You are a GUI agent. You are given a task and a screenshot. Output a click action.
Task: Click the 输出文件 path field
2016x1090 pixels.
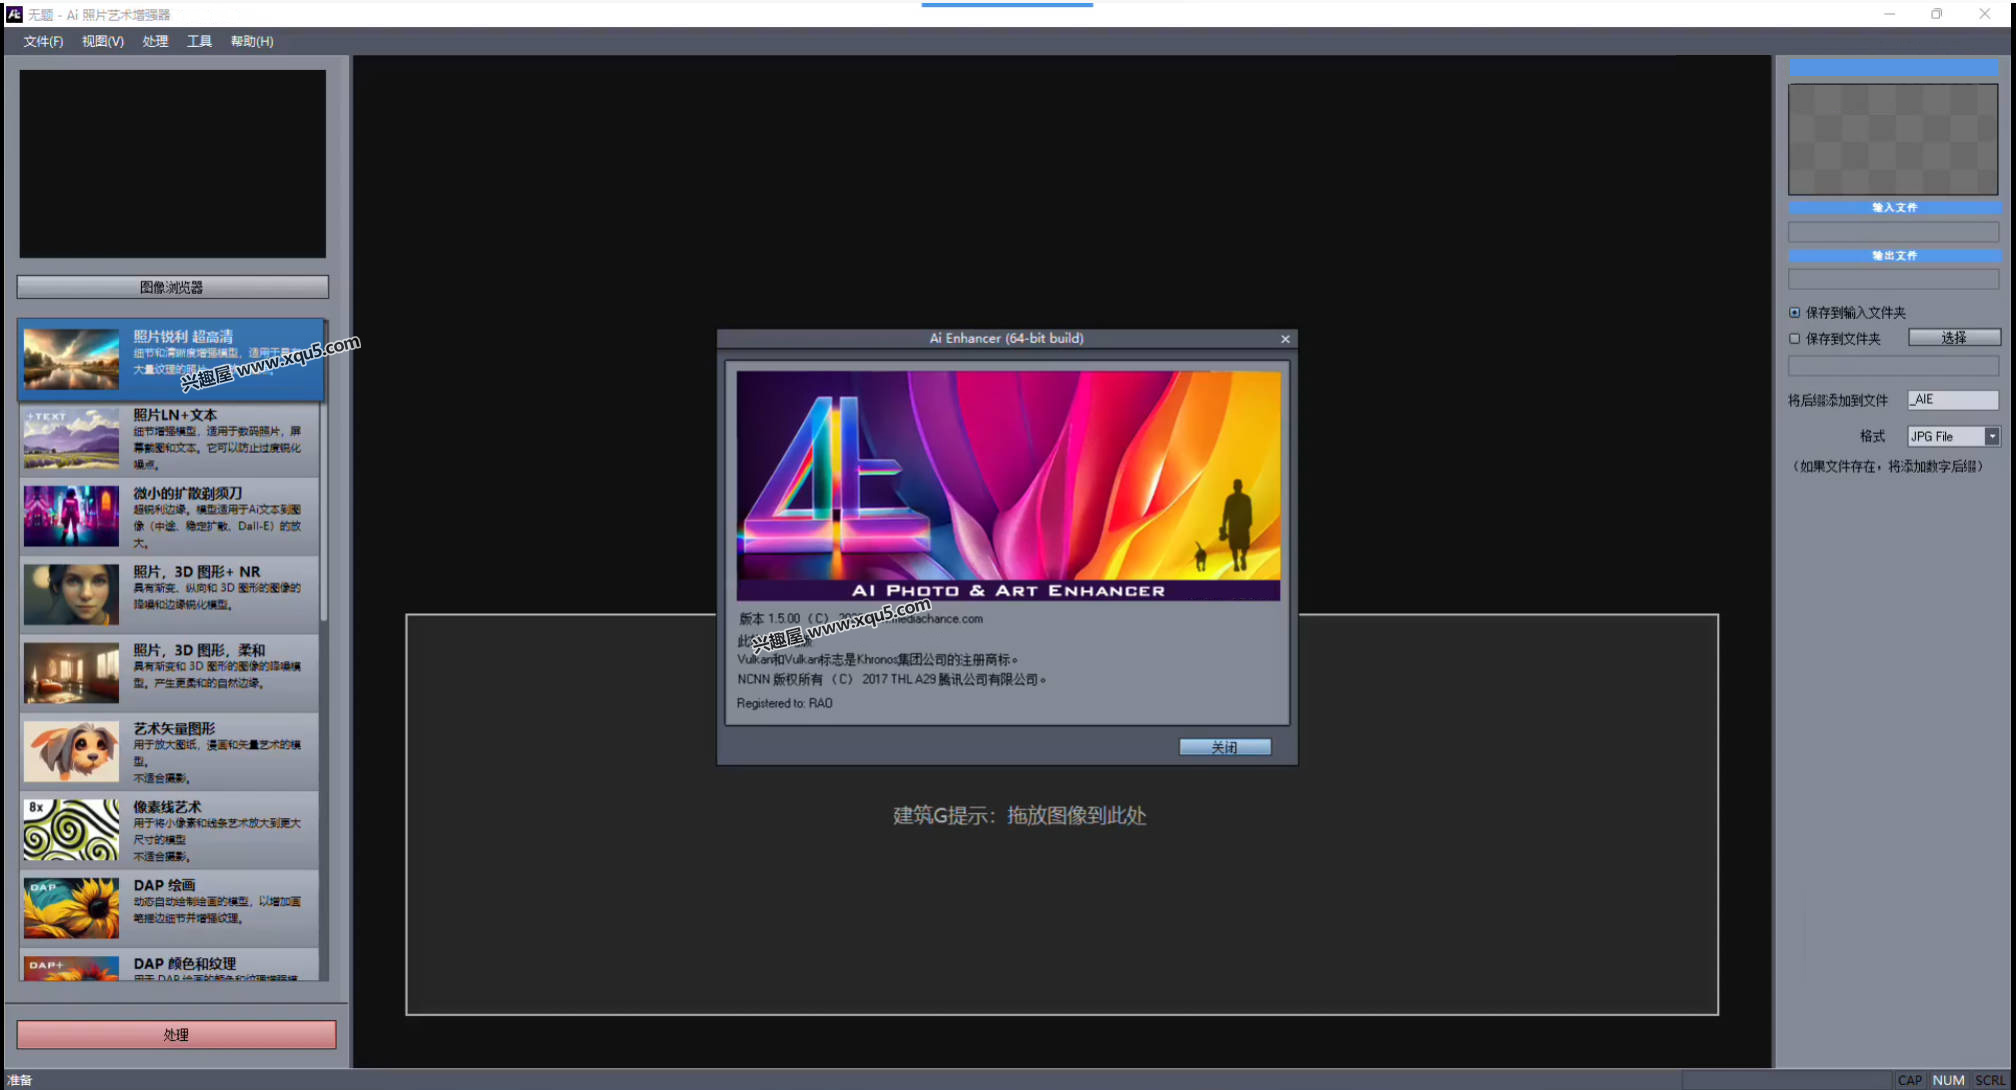1893,279
